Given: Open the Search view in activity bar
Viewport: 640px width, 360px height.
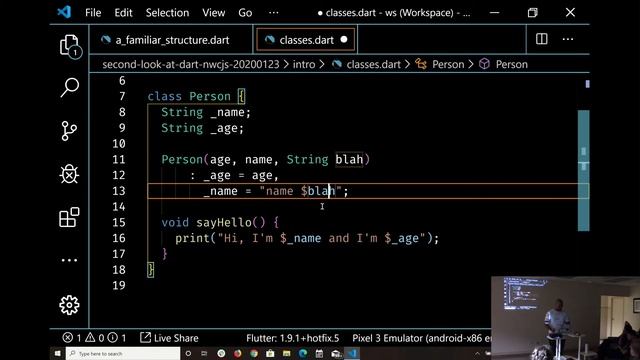Looking at the screenshot, I should pos(69,87).
